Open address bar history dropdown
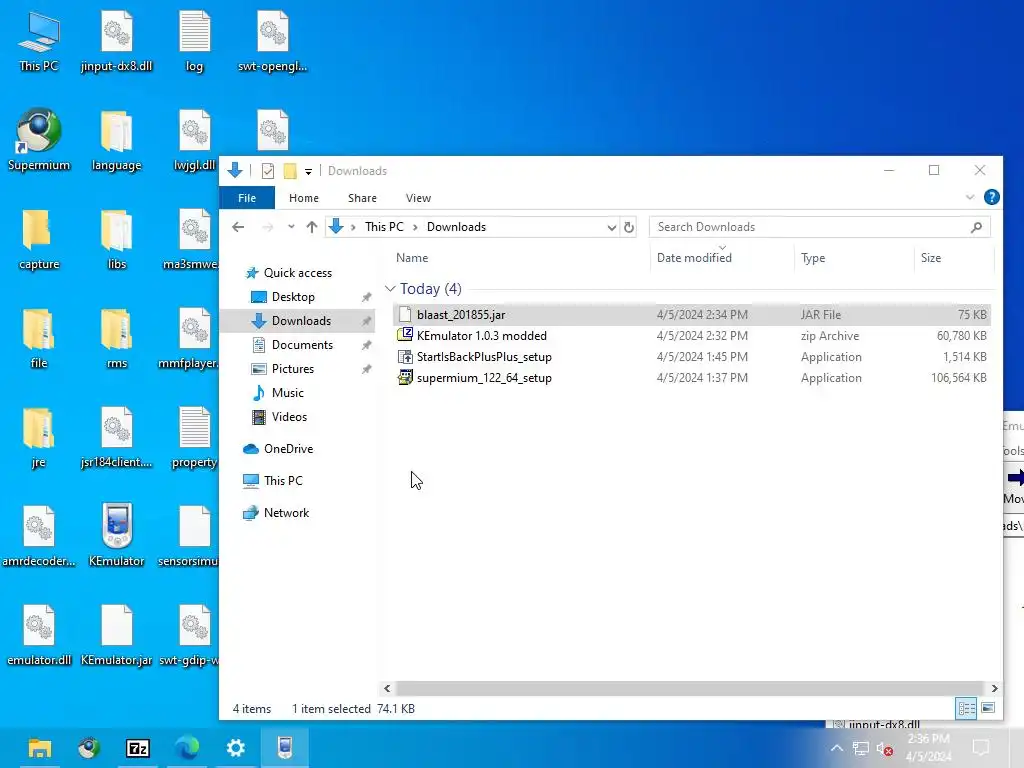1024x768 pixels. point(611,227)
